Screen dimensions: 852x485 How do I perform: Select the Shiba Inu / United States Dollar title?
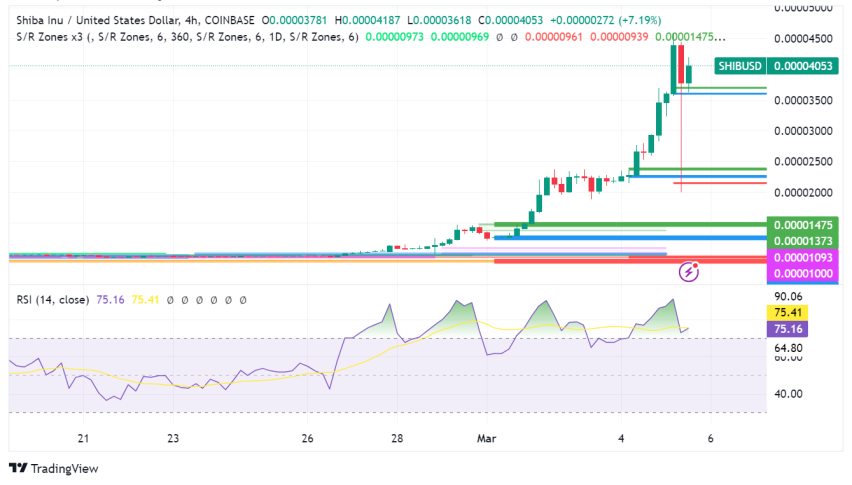point(96,20)
